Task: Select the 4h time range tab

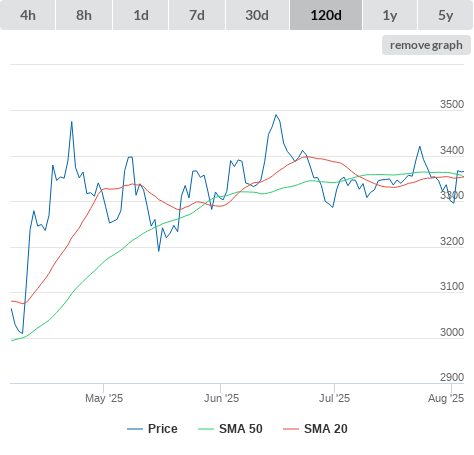Action: pyautogui.click(x=28, y=15)
